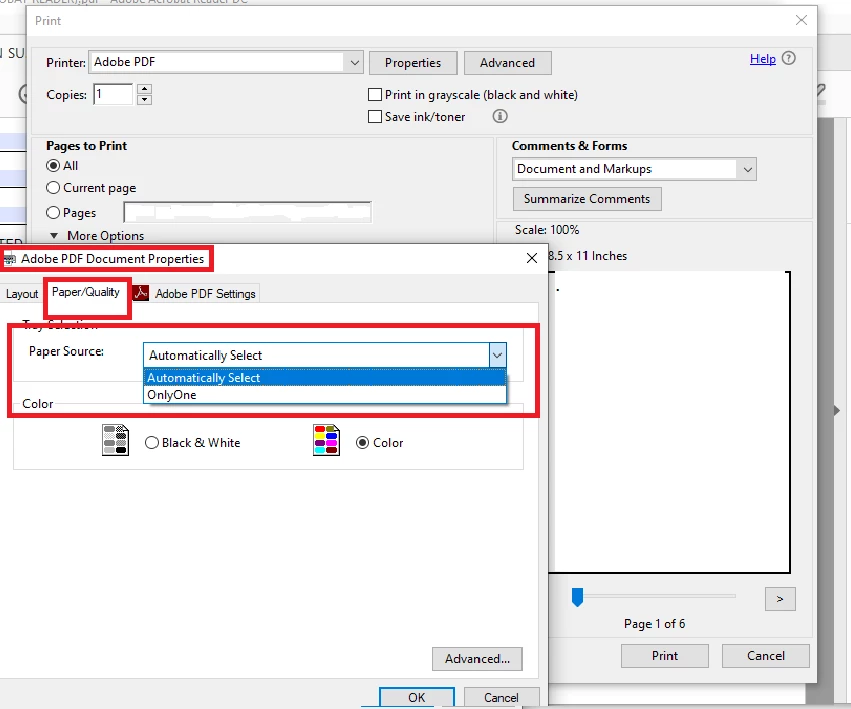Click the Summarize Comments button

(x=587, y=199)
